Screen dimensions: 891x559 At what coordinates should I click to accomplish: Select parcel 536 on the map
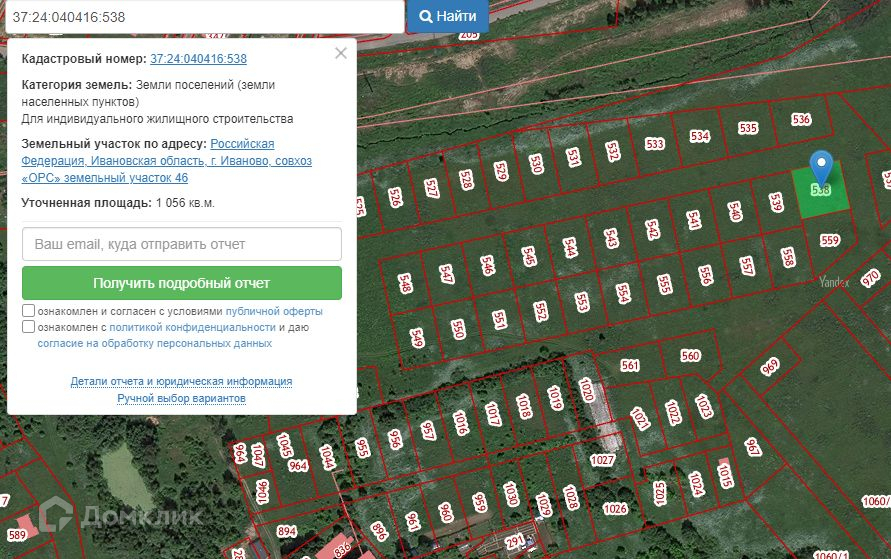pos(801,119)
